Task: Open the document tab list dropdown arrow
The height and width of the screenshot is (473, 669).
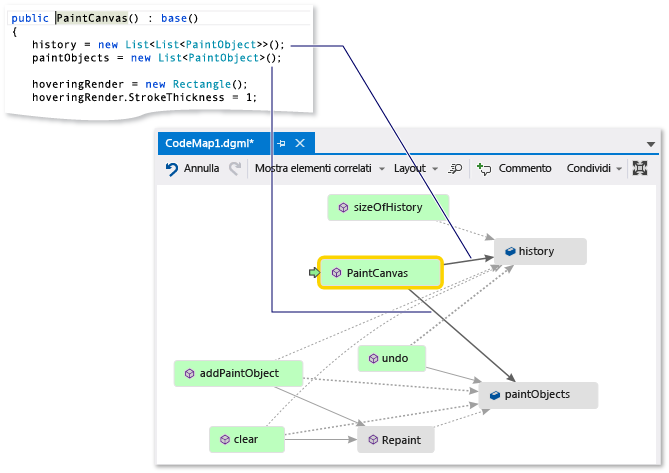Action: [x=651, y=144]
